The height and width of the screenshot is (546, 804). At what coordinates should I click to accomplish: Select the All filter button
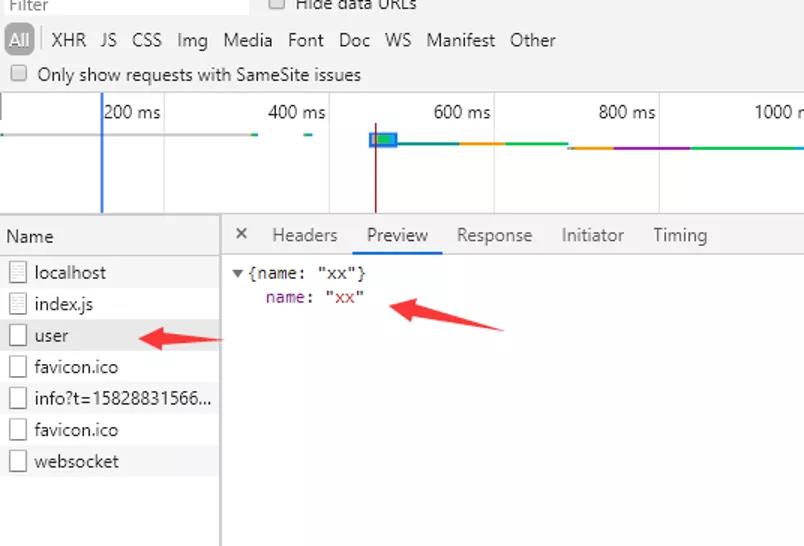[x=19, y=40]
